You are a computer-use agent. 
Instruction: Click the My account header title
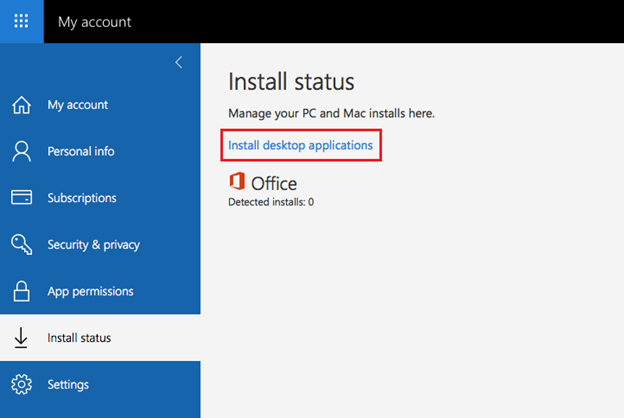pyautogui.click(x=94, y=22)
